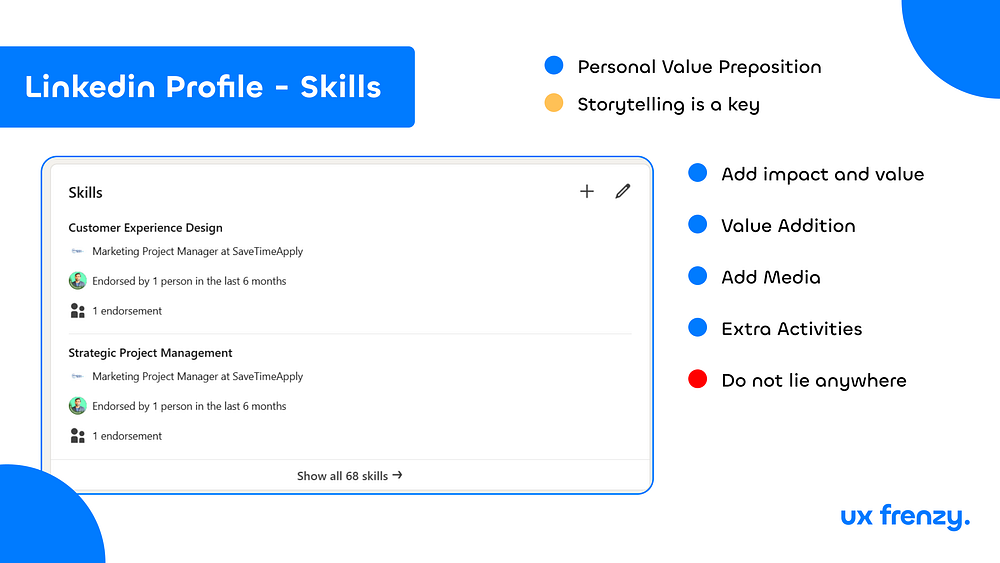This screenshot has width=1000, height=563.
Task: Click Linkedin Profile - Skills title banner
Action: 207,87
